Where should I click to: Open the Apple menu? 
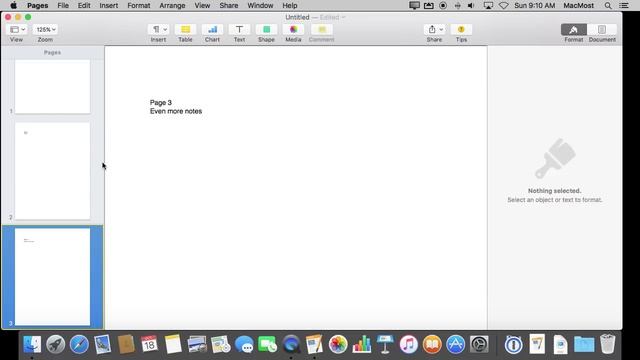click(x=13, y=5)
